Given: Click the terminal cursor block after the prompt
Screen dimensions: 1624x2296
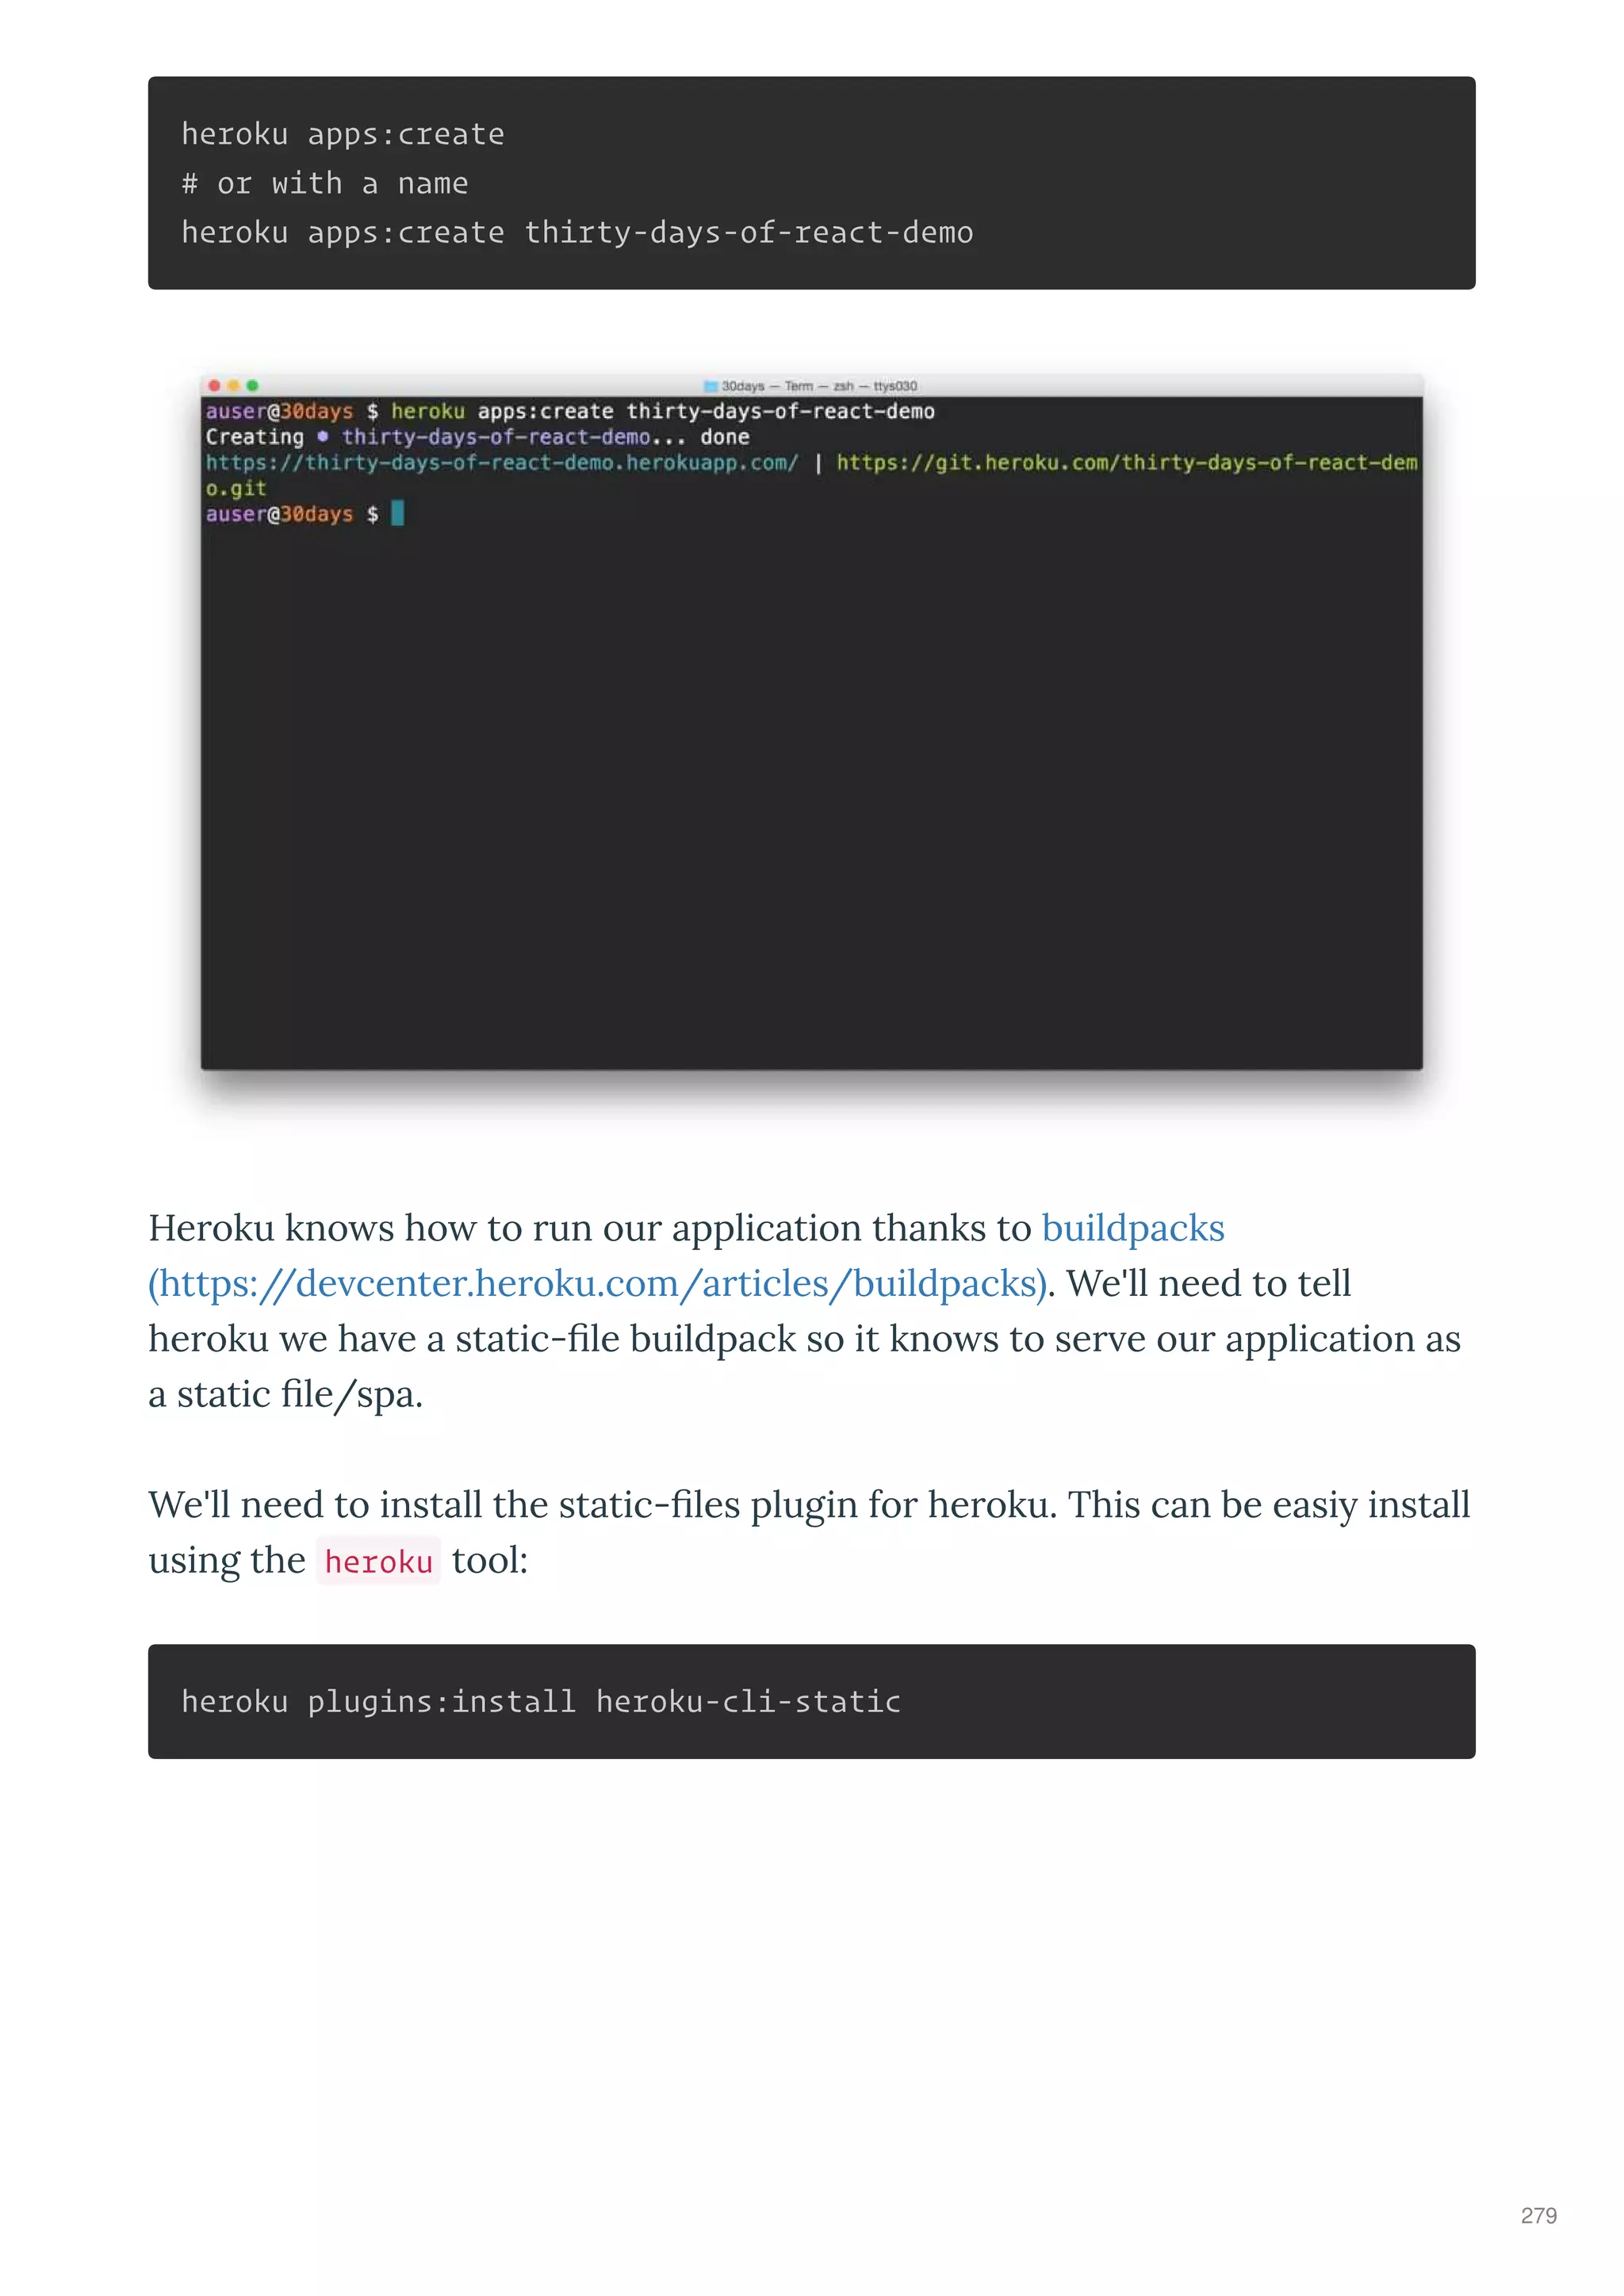Looking at the screenshot, I should pyautogui.click(x=397, y=513).
